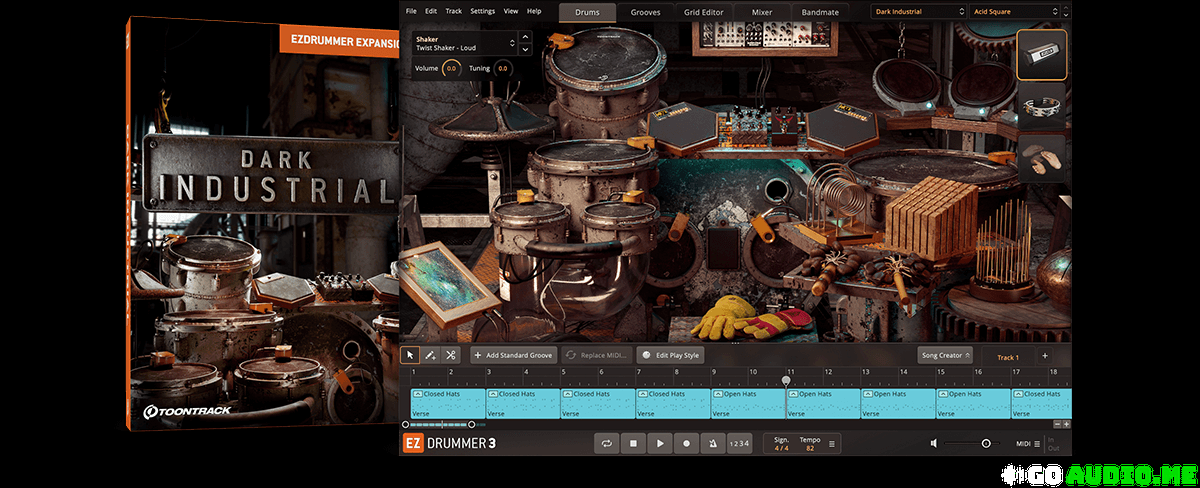
Task: Click block icon on bar 1 Closed Hats
Action: click(417, 394)
